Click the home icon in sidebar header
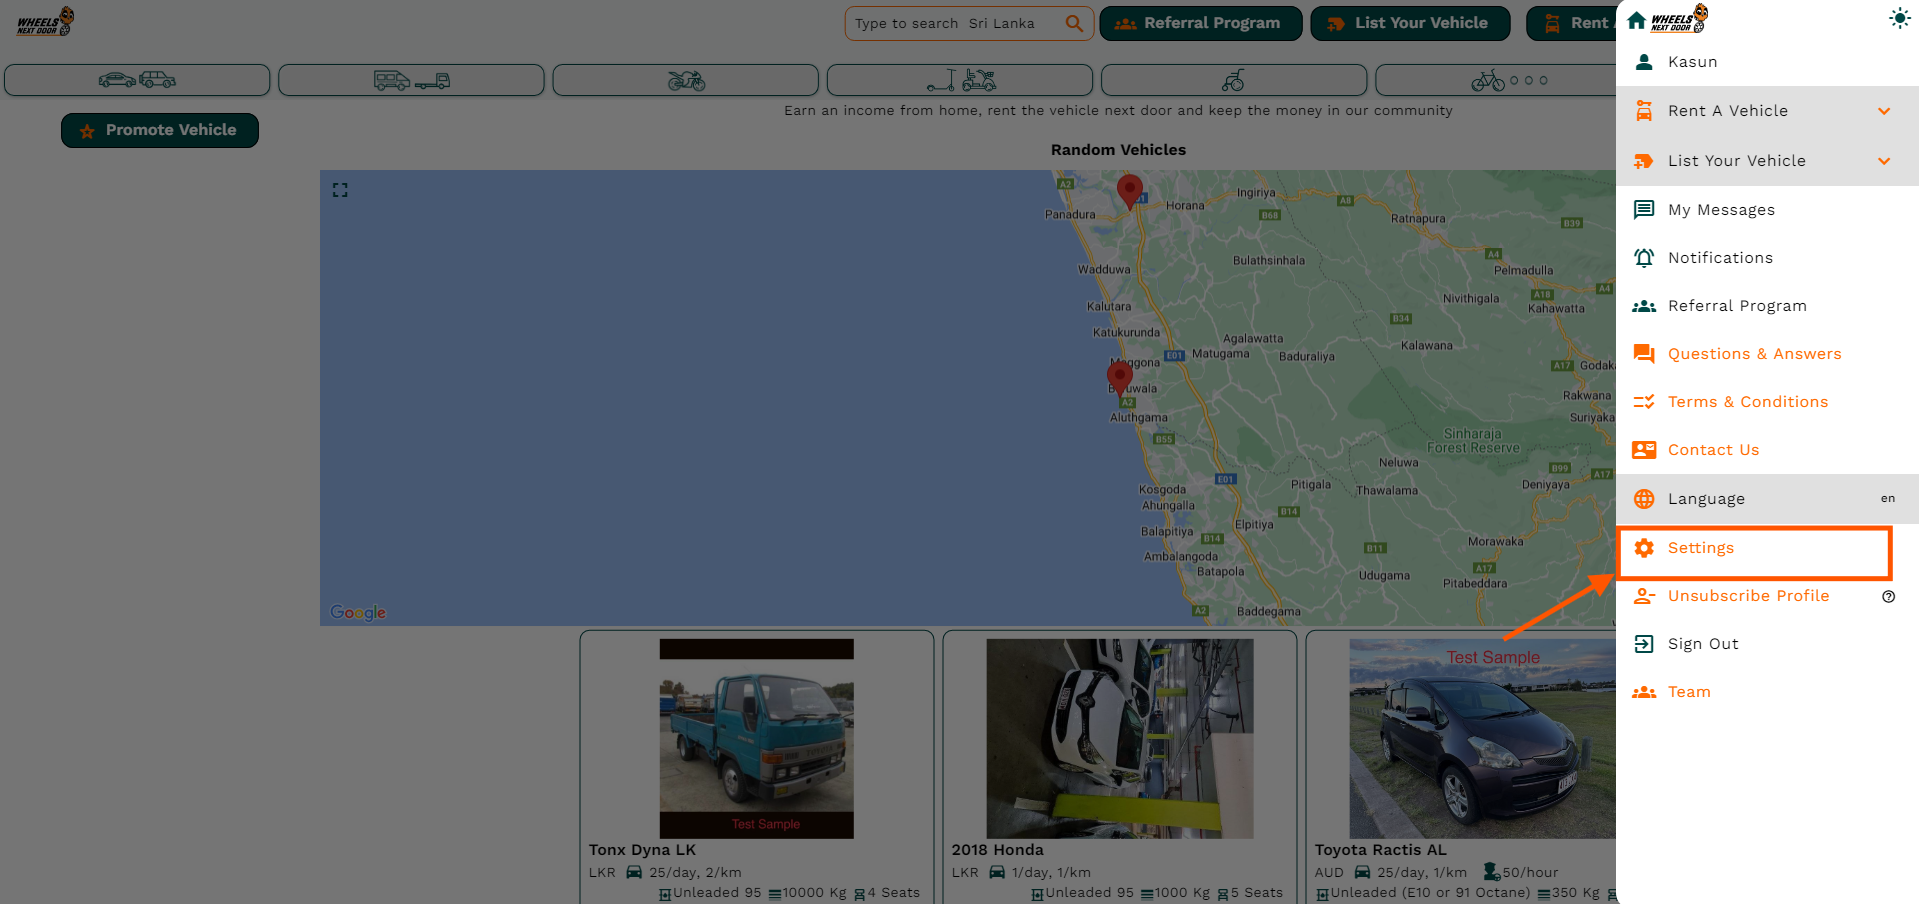1919x904 pixels. click(1637, 20)
